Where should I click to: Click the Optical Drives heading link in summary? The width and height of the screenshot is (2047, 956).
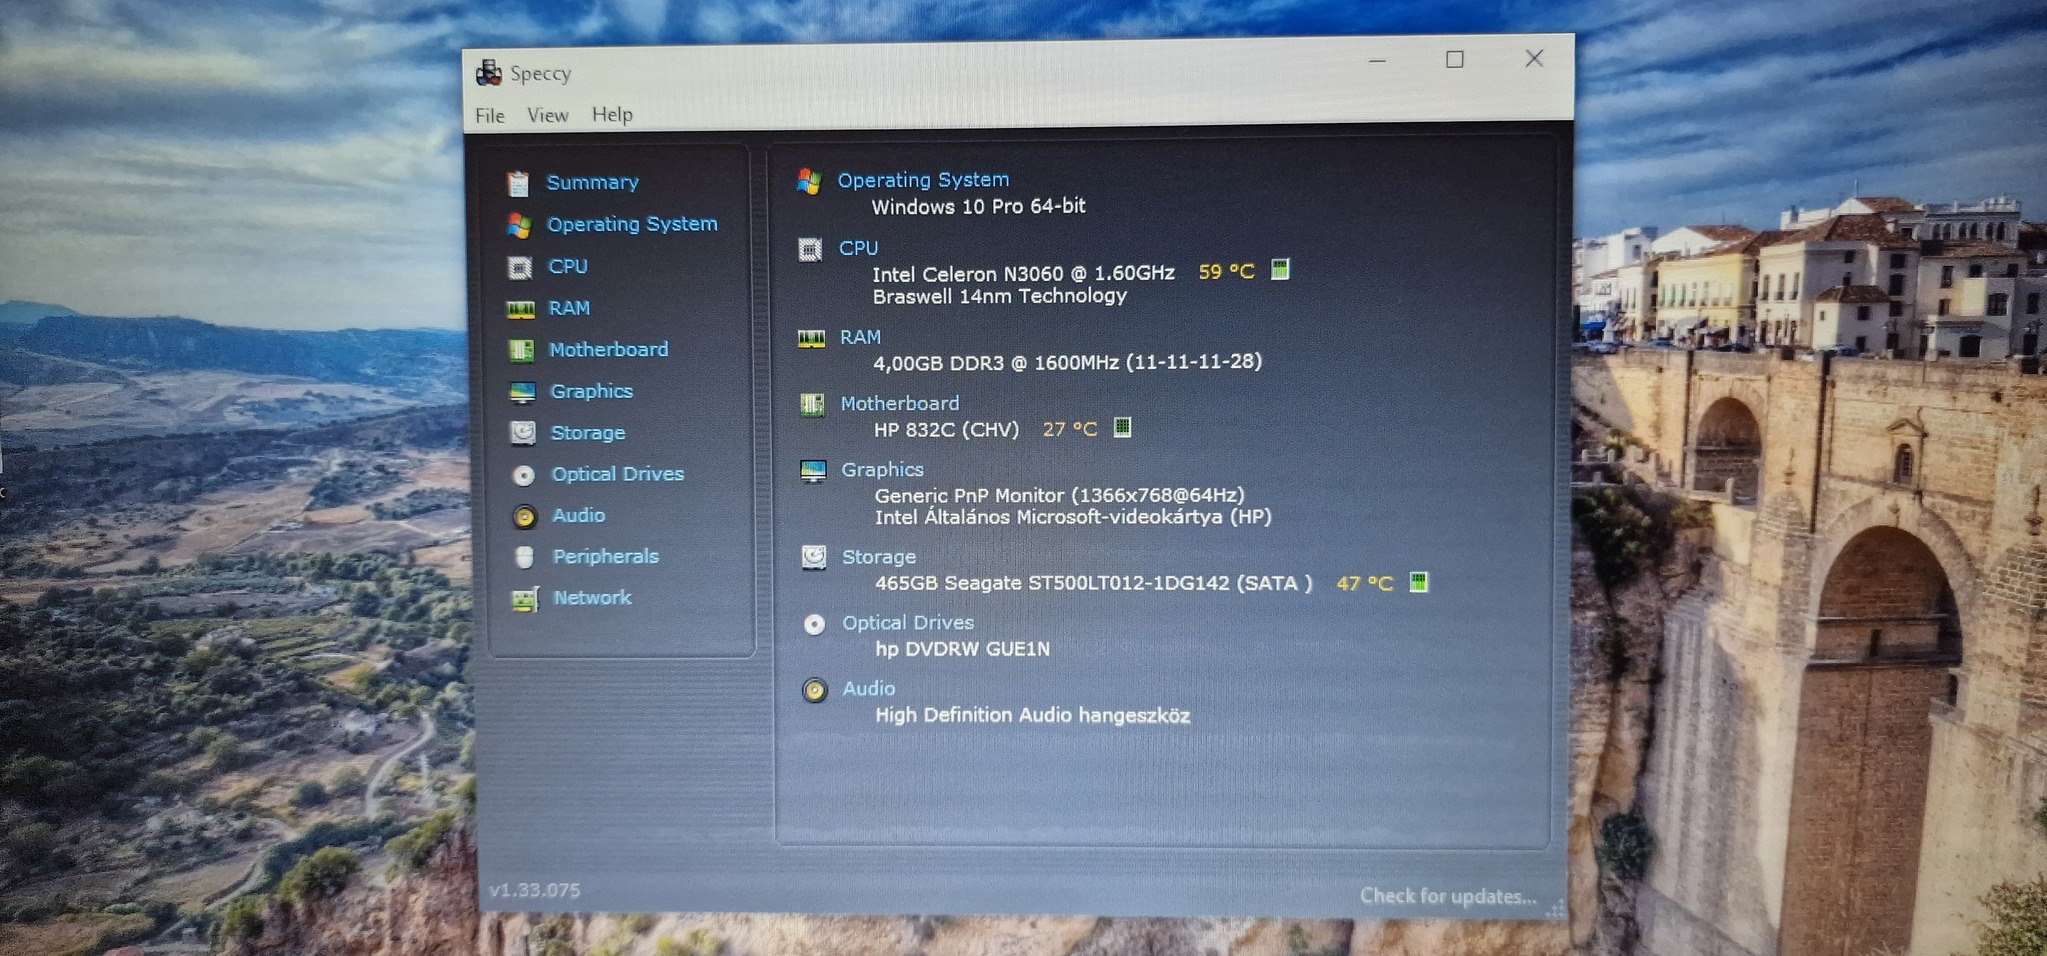pos(908,623)
